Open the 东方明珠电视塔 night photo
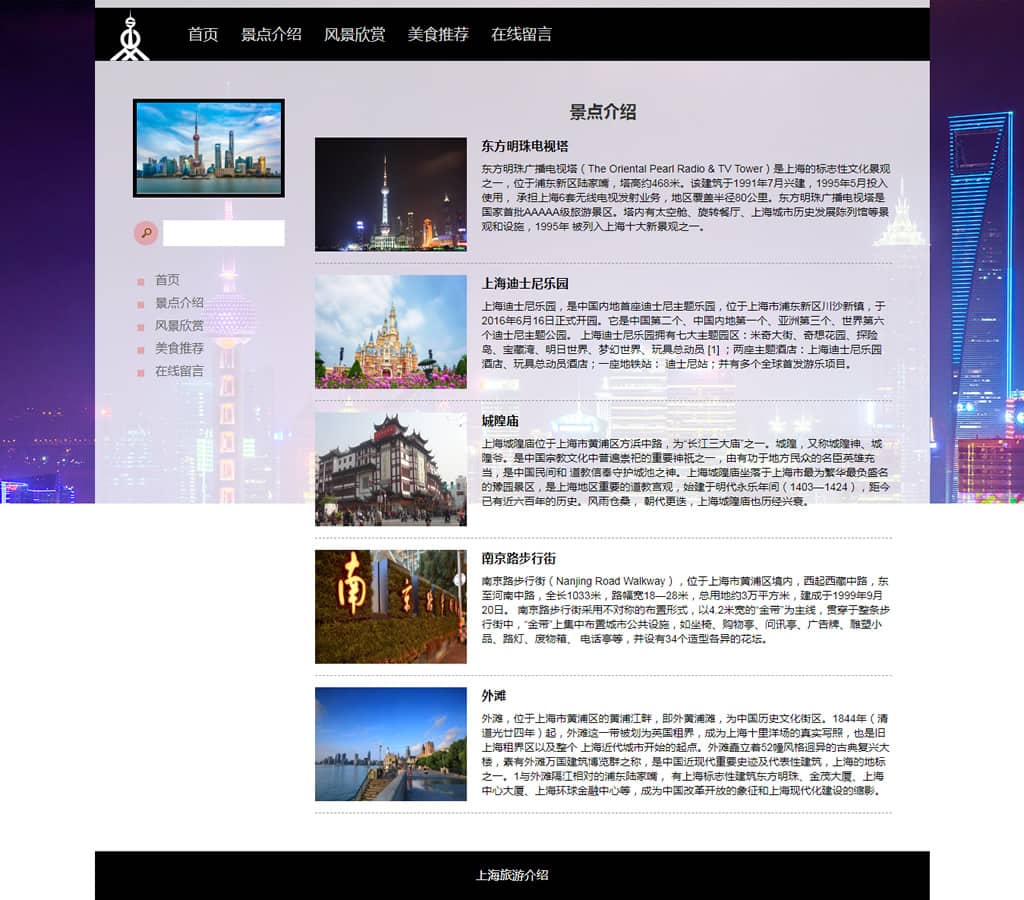Image resolution: width=1024 pixels, height=900 pixels. click(390, 194)
